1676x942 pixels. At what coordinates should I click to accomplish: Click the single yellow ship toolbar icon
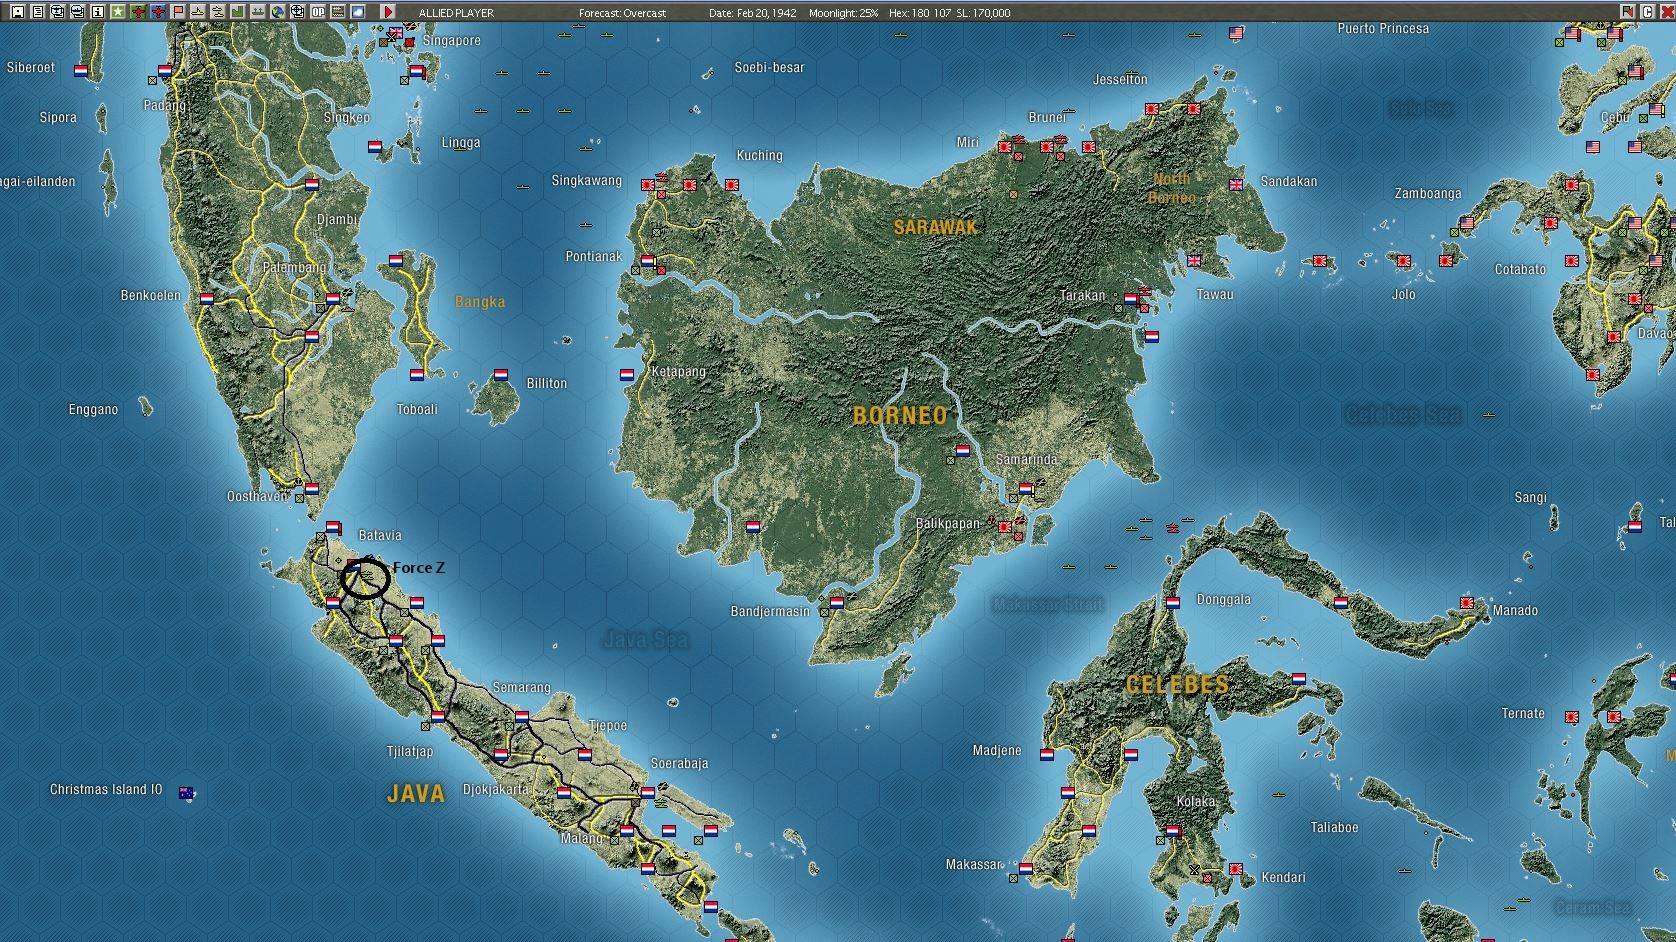197,12
